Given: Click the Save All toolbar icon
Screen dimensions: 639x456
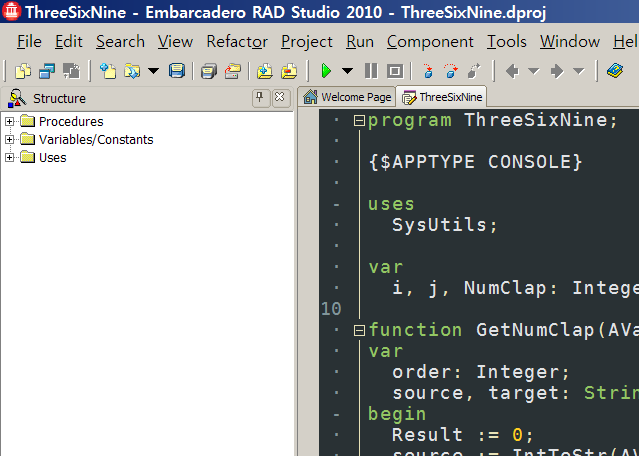Looking at the screenshot, I should 209,71.
